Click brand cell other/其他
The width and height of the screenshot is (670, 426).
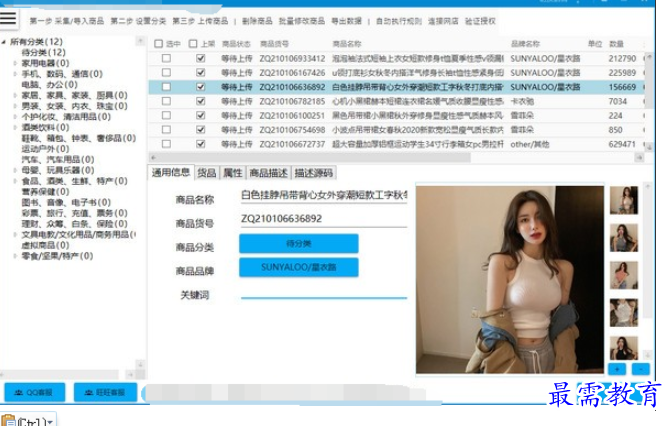click(530, 144)
